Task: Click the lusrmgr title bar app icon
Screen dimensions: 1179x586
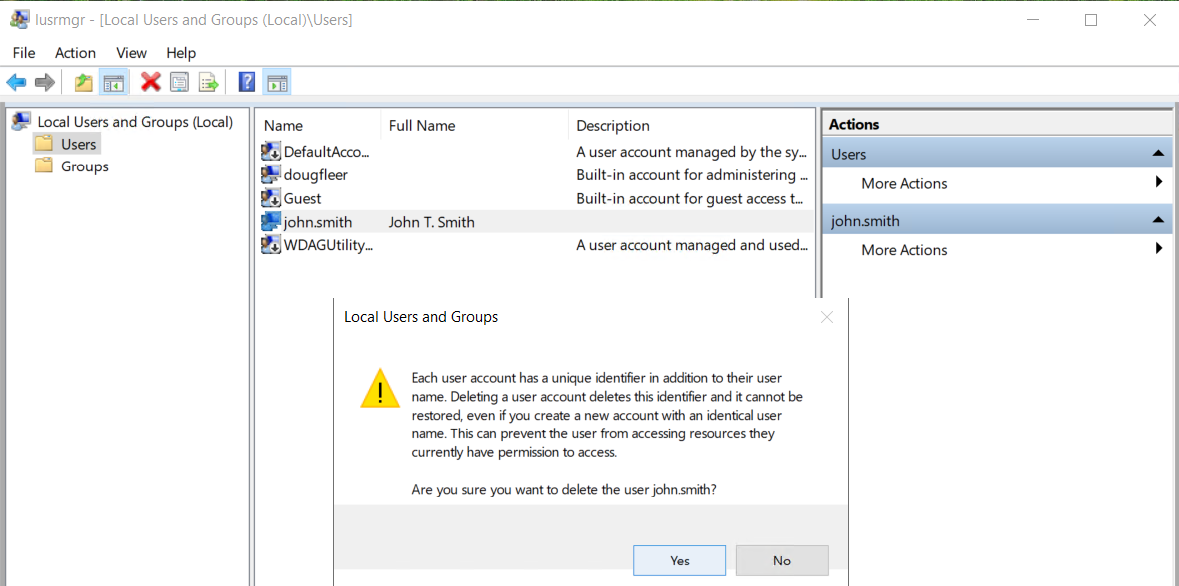Action: 20,20
